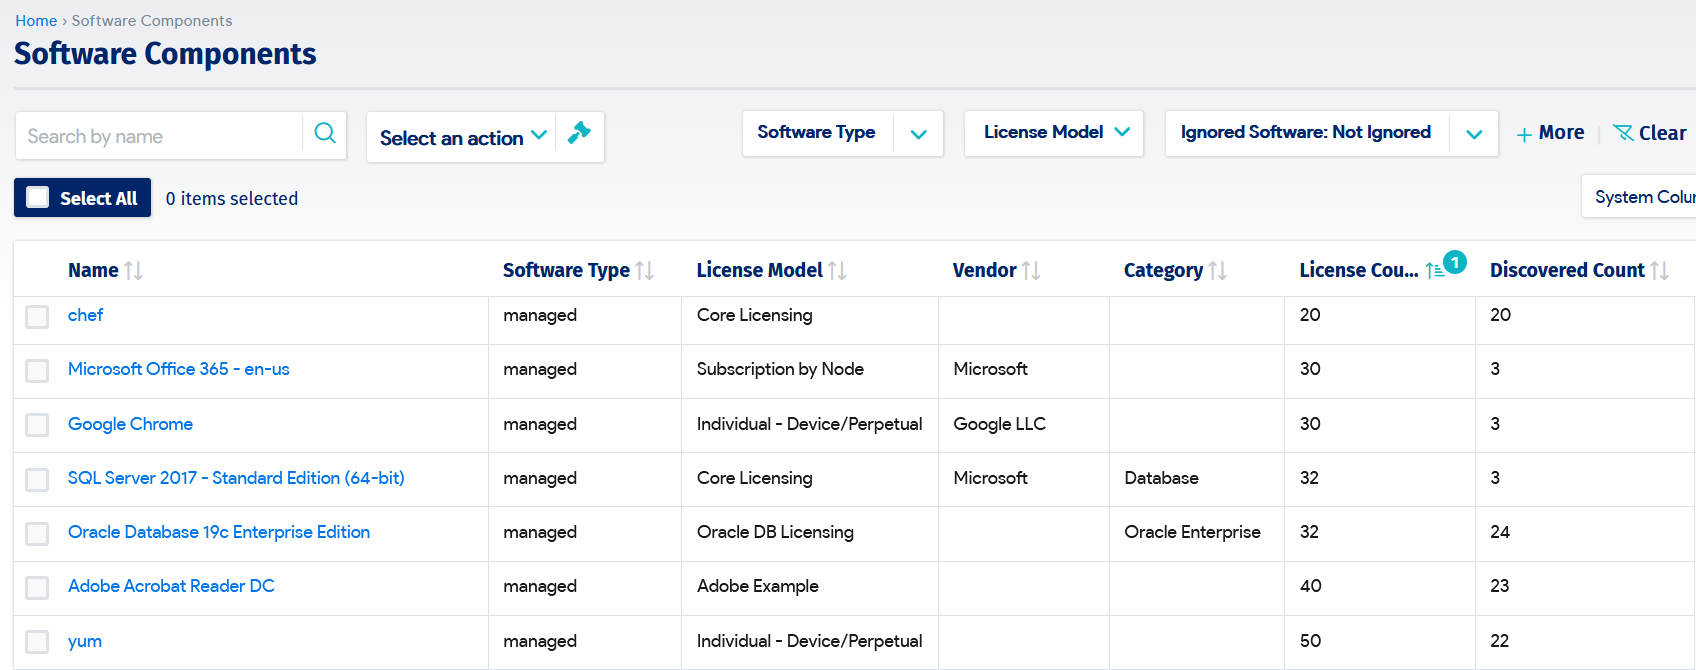Click the License Count column header text
The image size is (1696, 670).
point(1359,270)
